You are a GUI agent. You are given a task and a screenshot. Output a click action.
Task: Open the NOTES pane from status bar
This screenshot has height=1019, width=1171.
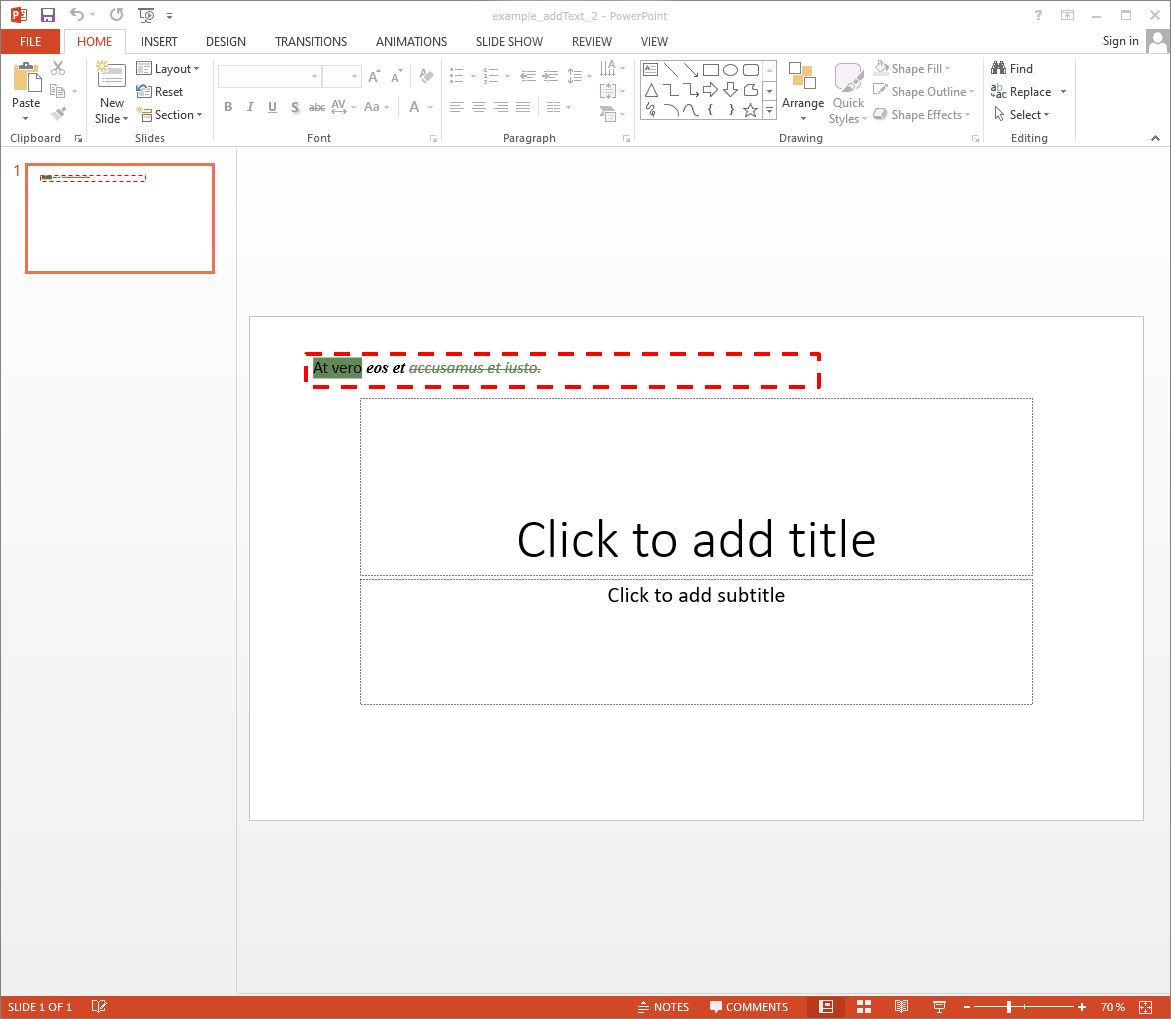click(663, 1007)
